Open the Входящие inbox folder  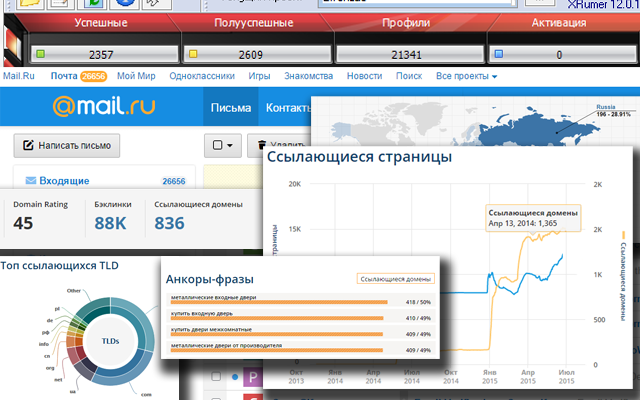click(x=64, y=181)
